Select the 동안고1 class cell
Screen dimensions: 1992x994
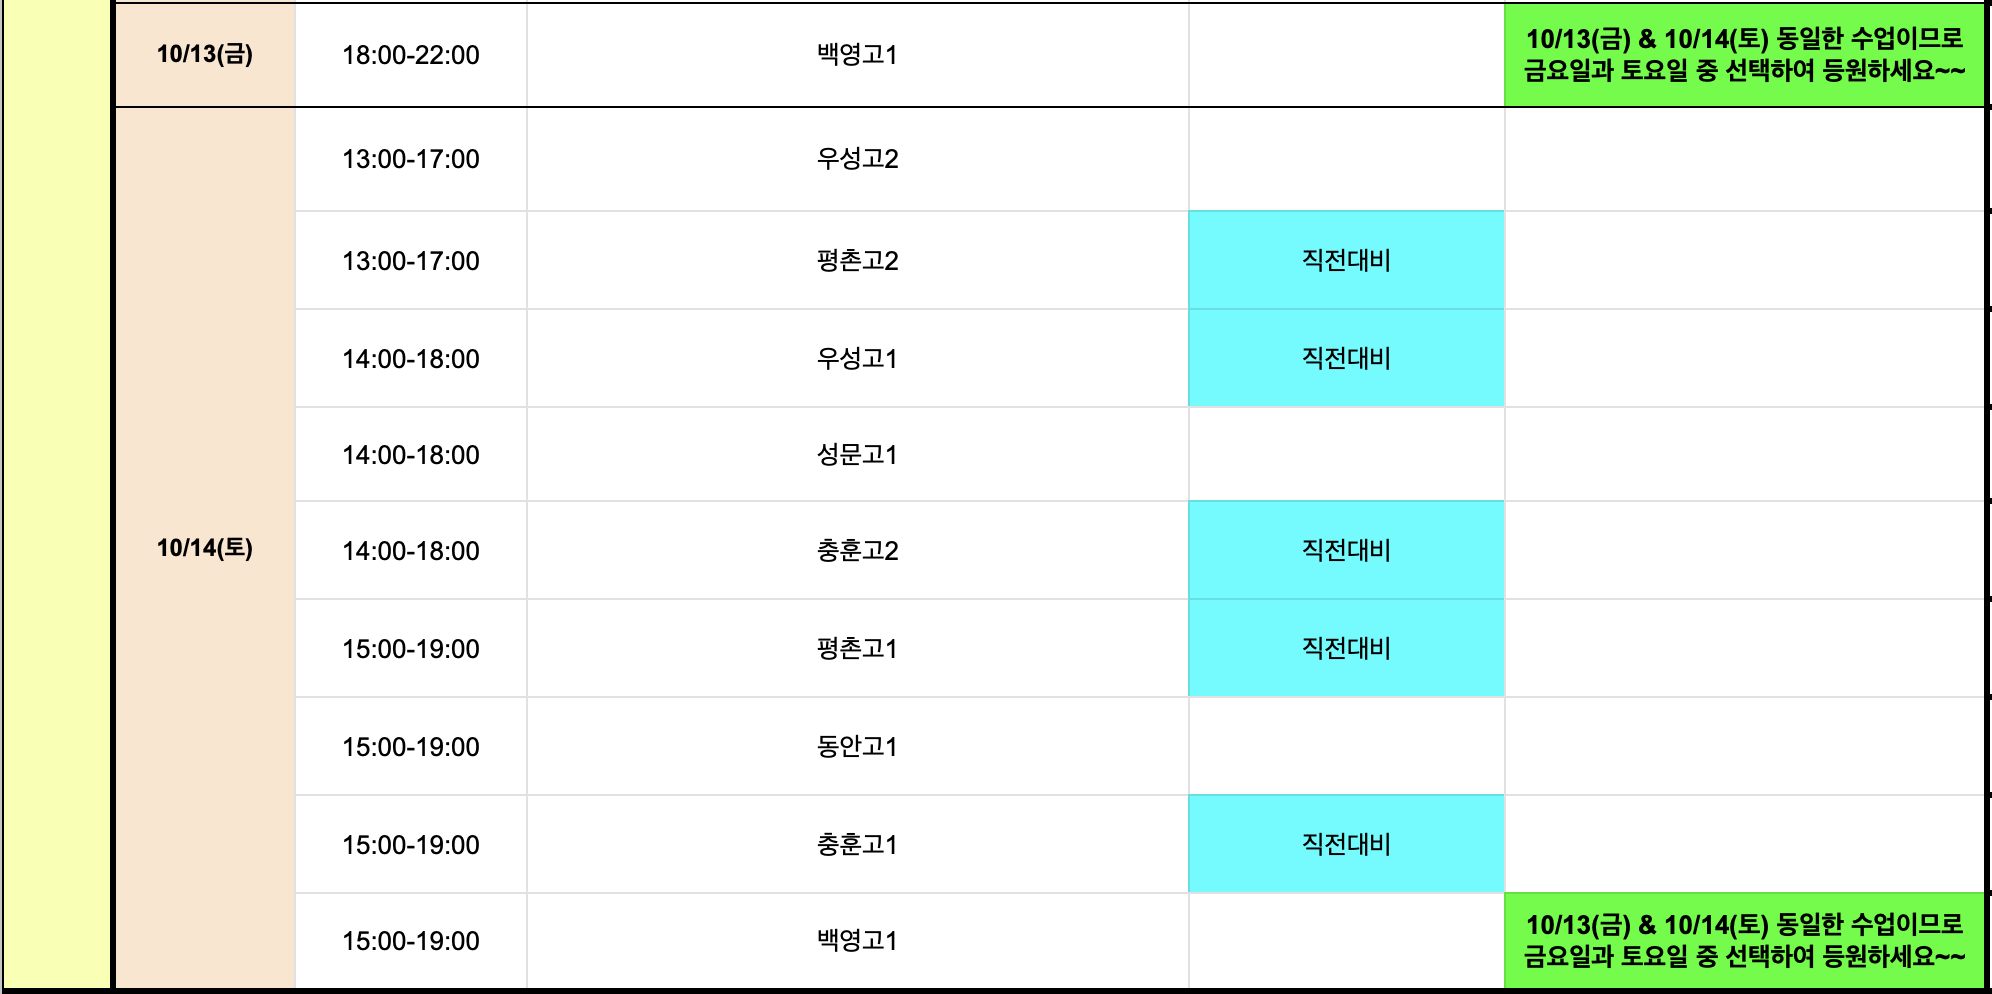(x=857, y=747)
